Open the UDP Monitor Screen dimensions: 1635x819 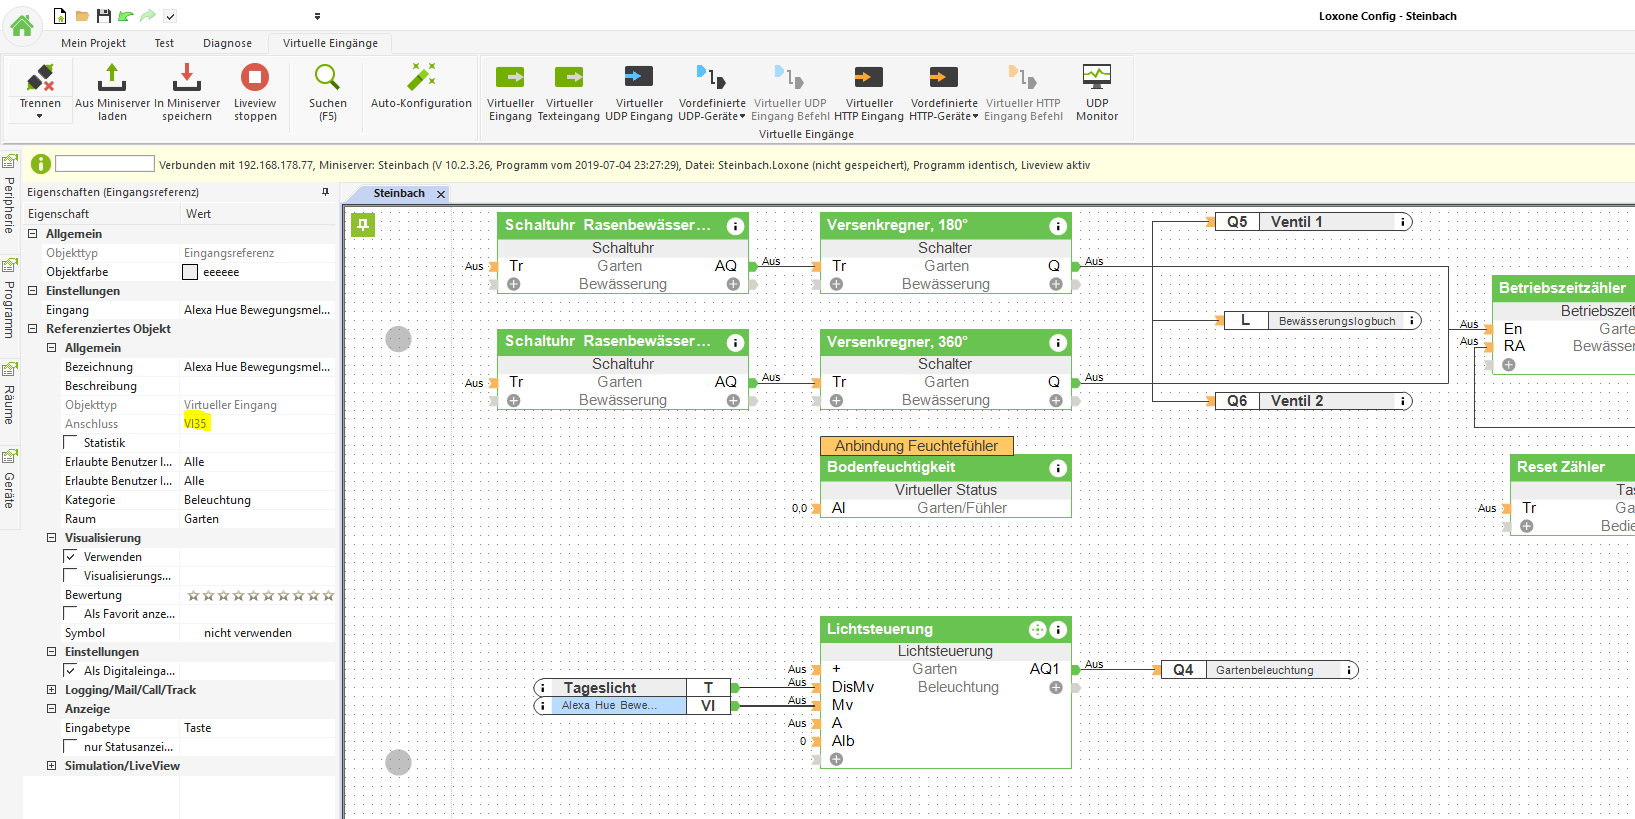tap(1096, 78)
